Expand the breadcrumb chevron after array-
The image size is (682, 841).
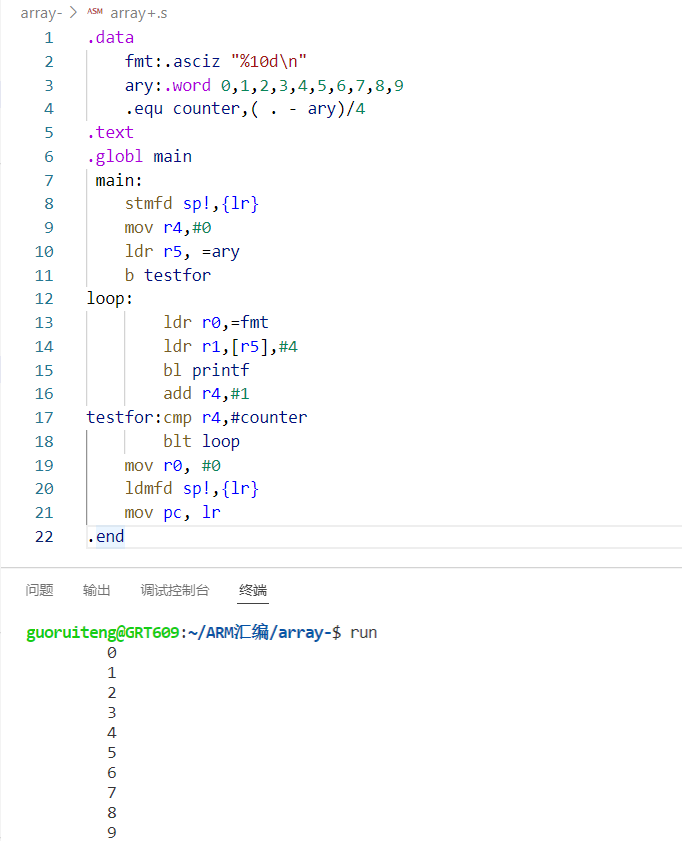tap(73, 12)
